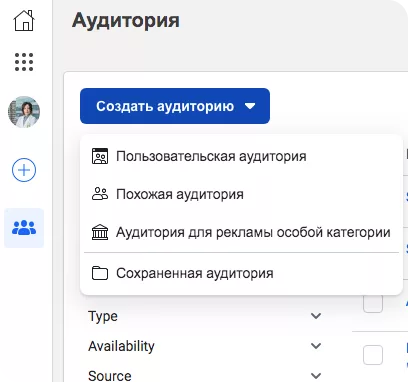Choose Пользовательская аудитория menu entry
The width and height of the screenshot is (408, 382).
pyautogui.click(x=241, y=156)
